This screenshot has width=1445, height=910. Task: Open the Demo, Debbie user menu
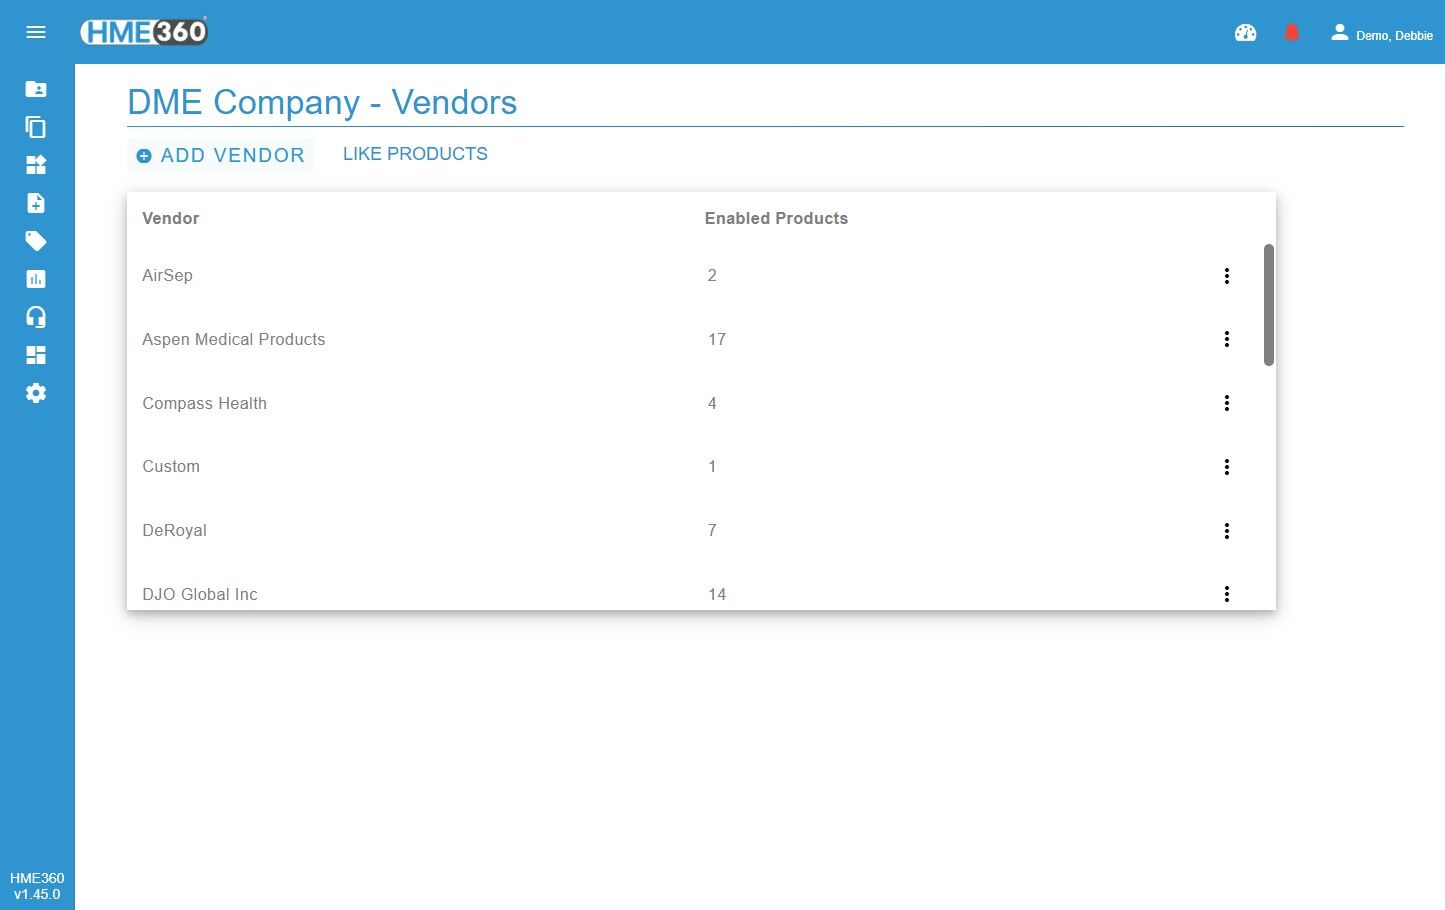pyautogui.click(x=1382, y=34)
